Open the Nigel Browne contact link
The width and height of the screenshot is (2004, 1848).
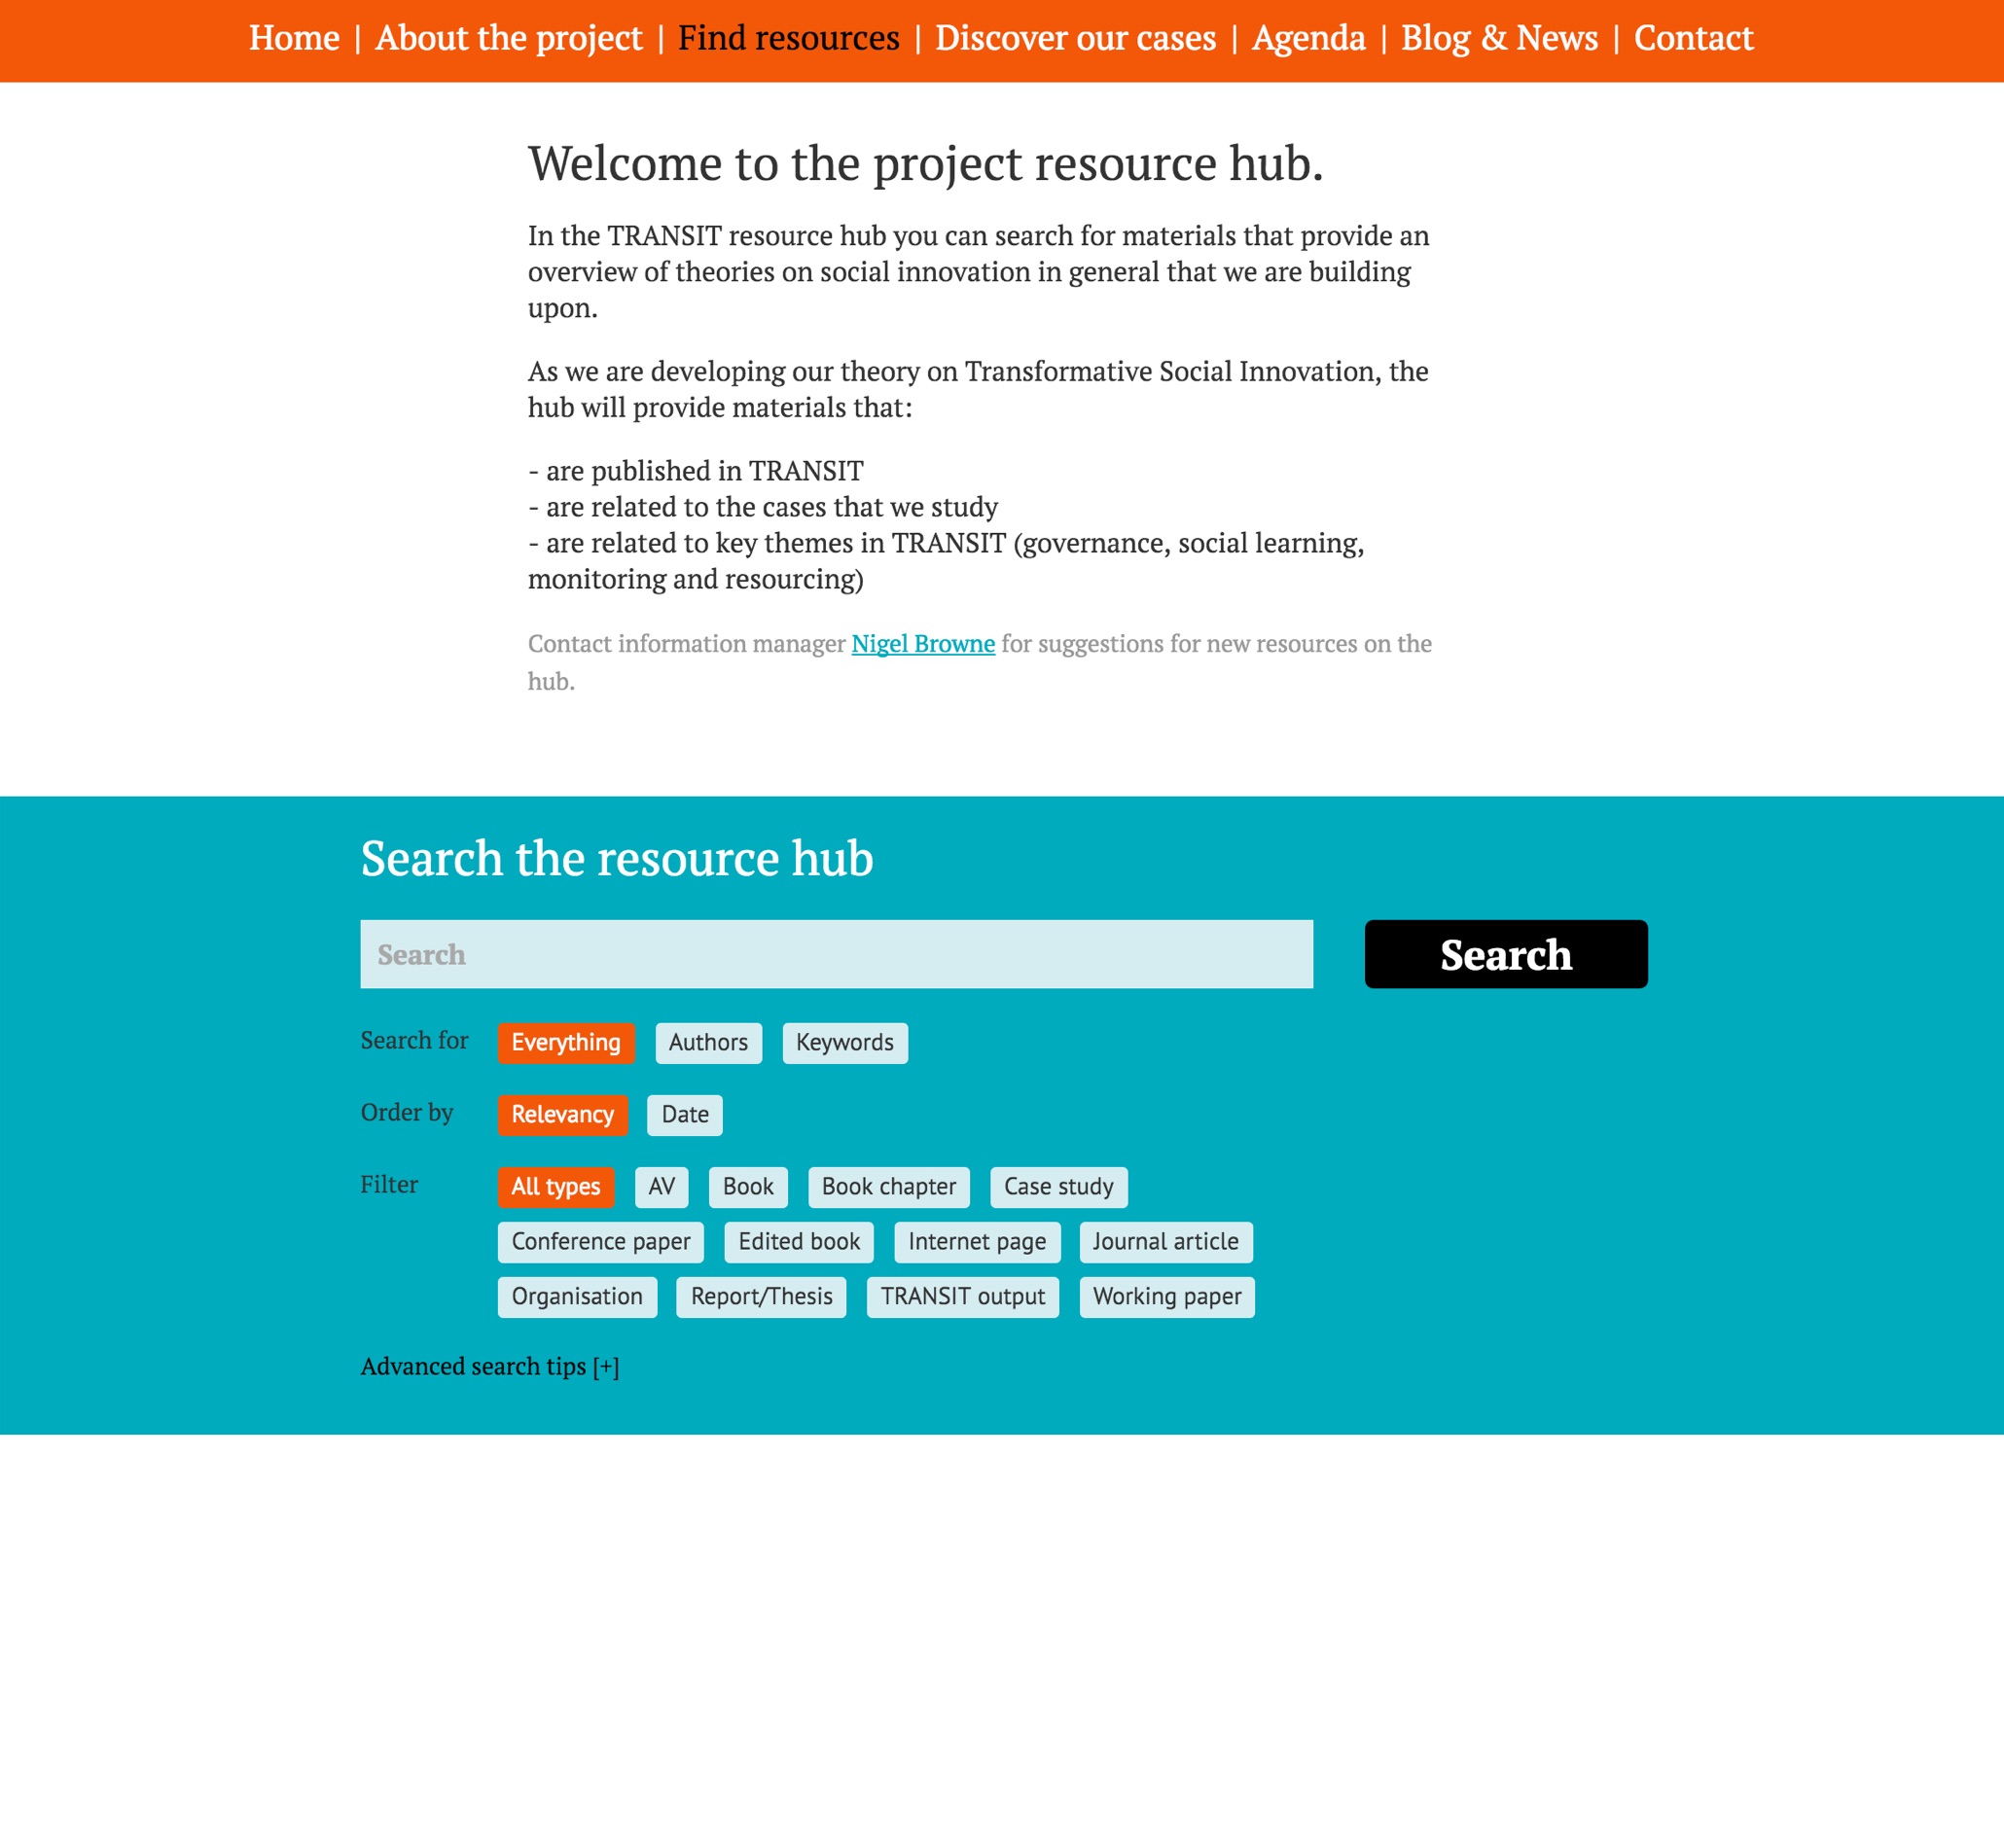[x=921, y=642]
